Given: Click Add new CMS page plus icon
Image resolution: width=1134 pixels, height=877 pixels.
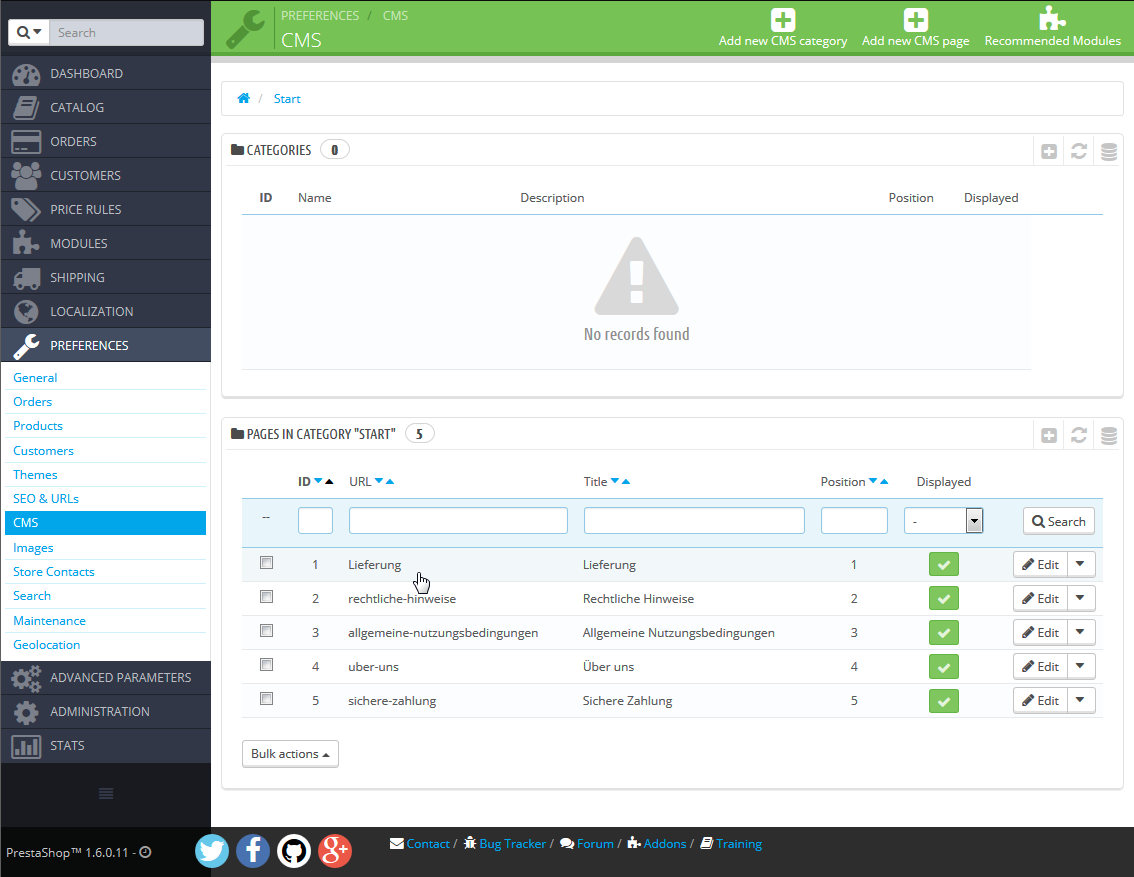Looking at the screenshot, I should pos(916,20).
